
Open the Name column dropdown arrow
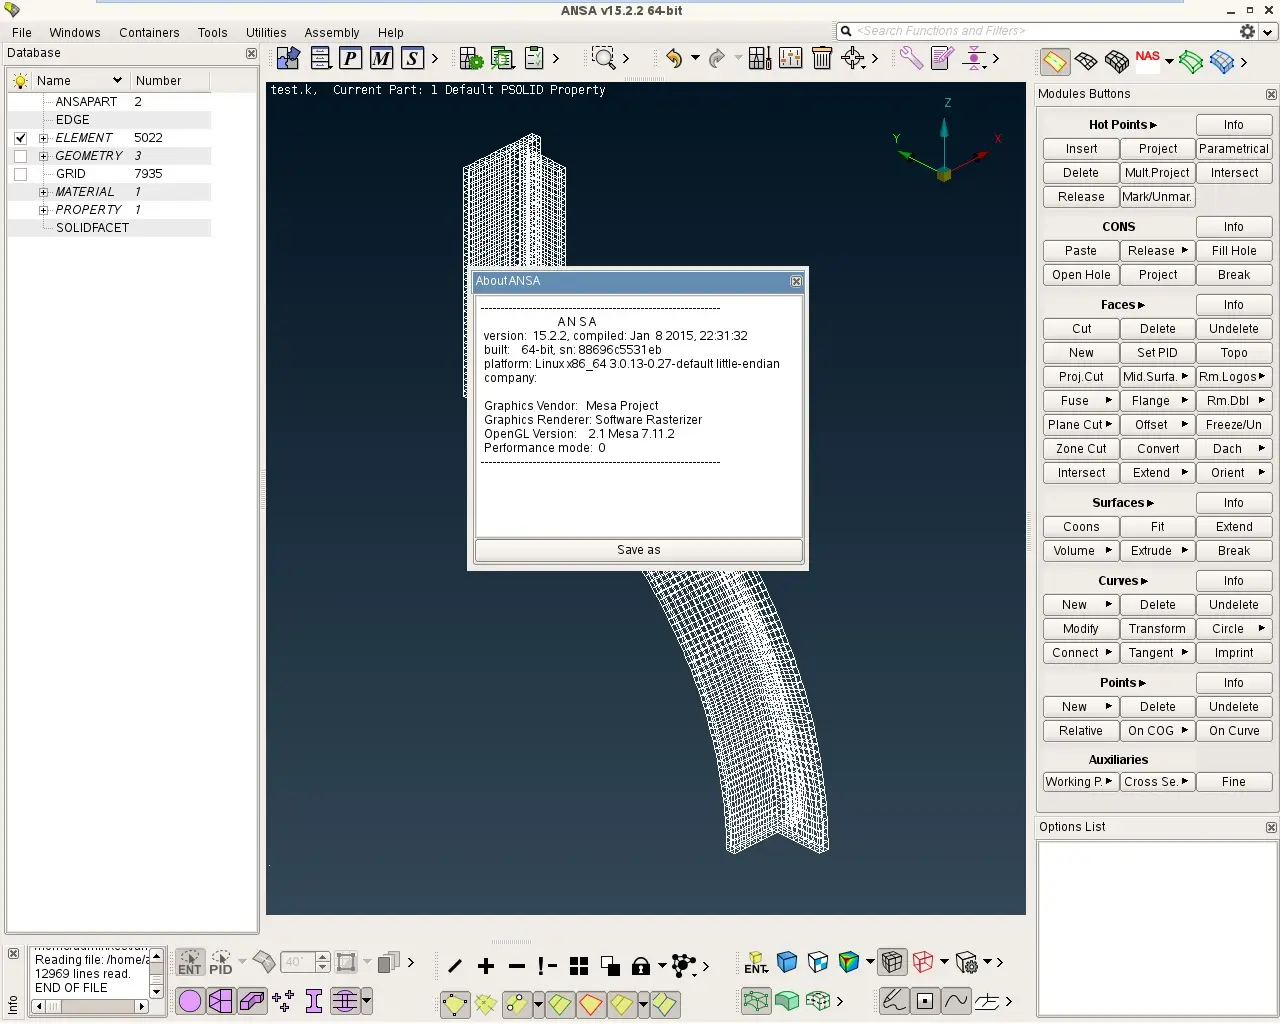117,81
